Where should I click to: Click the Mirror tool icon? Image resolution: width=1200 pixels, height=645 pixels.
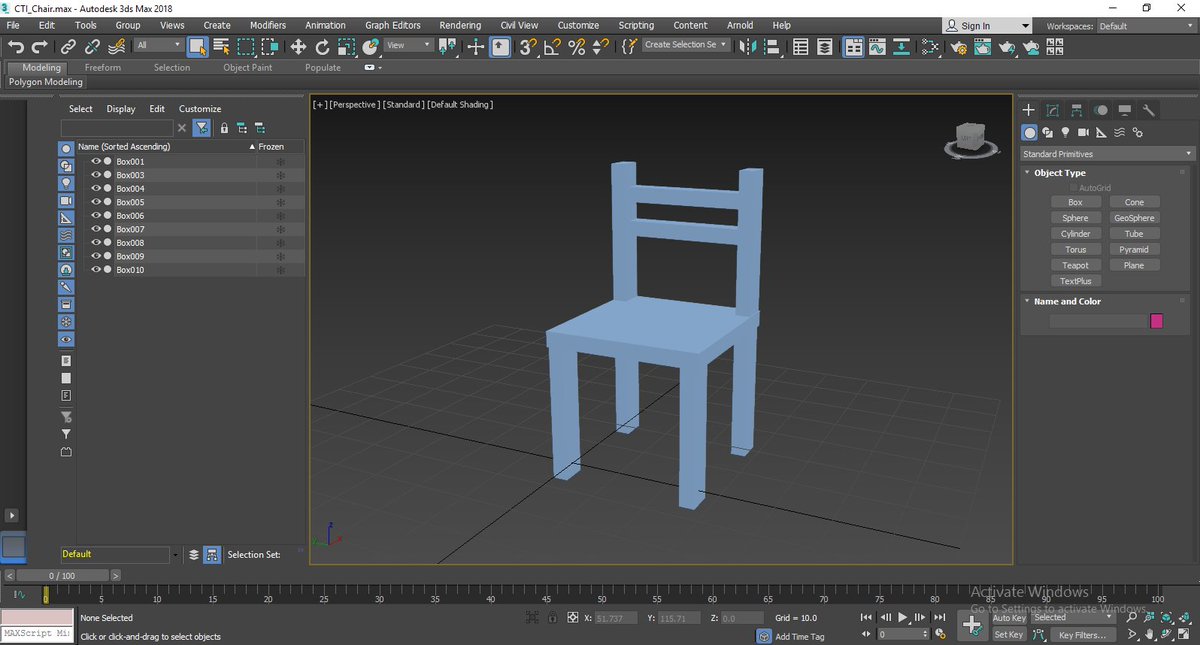point(746,46)
